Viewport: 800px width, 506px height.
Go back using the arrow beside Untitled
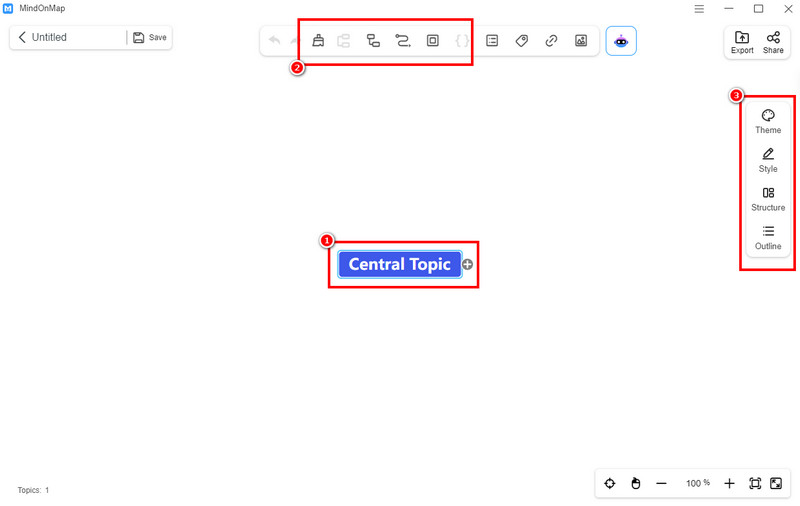[22, 37]
